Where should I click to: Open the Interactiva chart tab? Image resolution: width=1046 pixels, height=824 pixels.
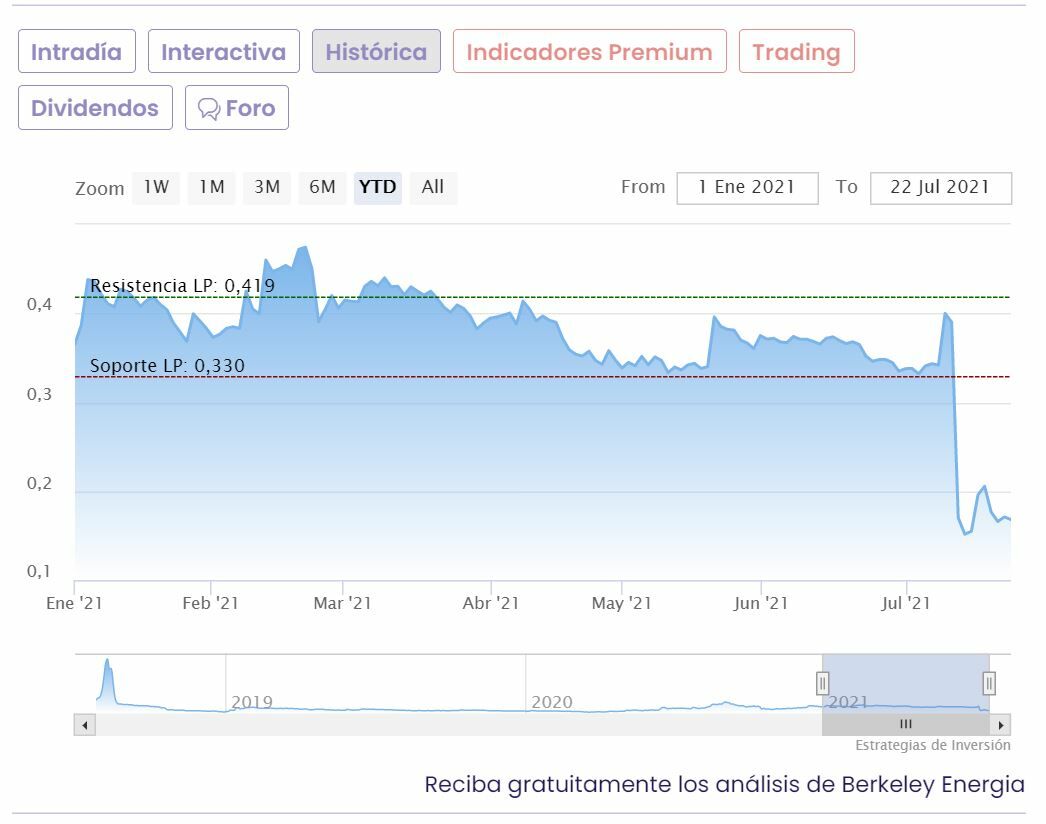[x=223, y=52]
